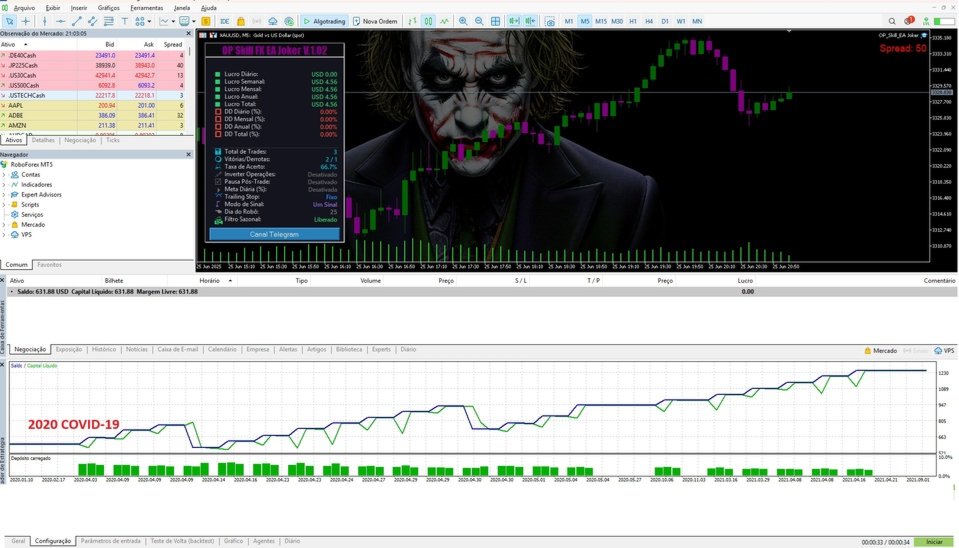Image resolution: width=959 pixels, height=548 pixels.
Task: Select the M5 timeframe
Action: pyautogui.click(x=585, y=21)
